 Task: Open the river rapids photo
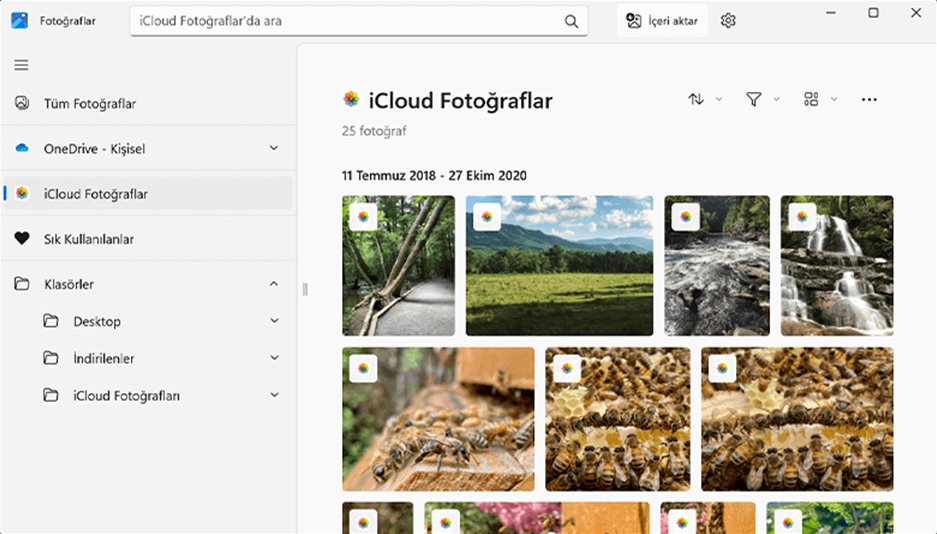point(717,266)
